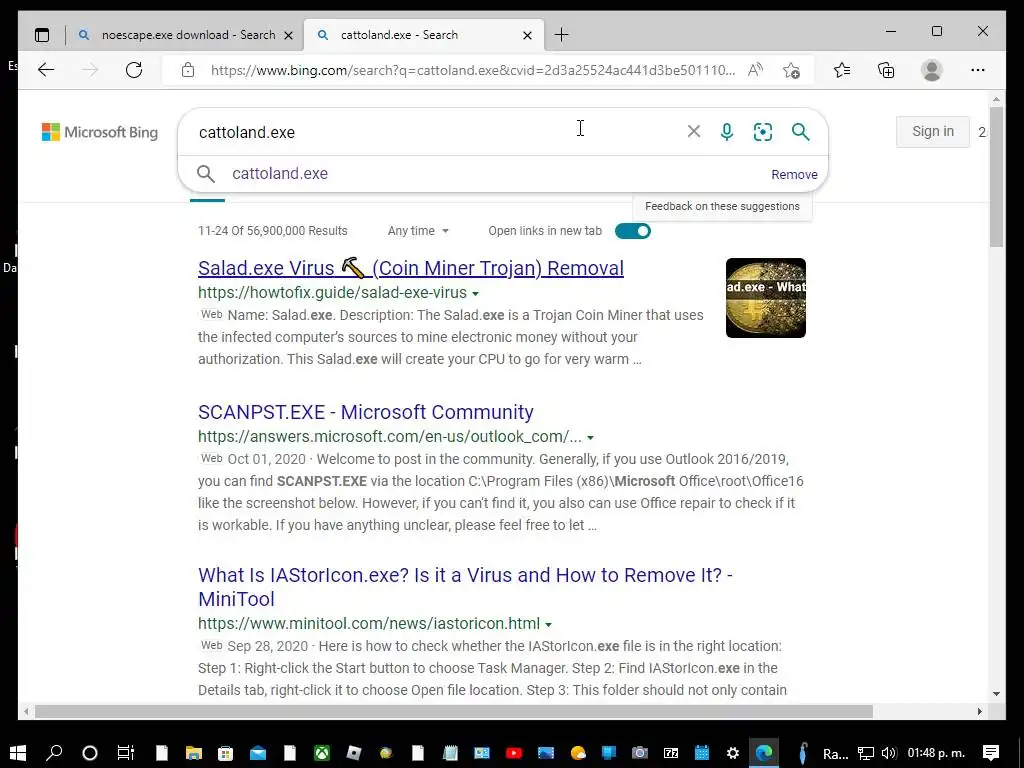Click the browser address bar URL
The height and width of the screenshot is (768, 1024).
[473, 70]
